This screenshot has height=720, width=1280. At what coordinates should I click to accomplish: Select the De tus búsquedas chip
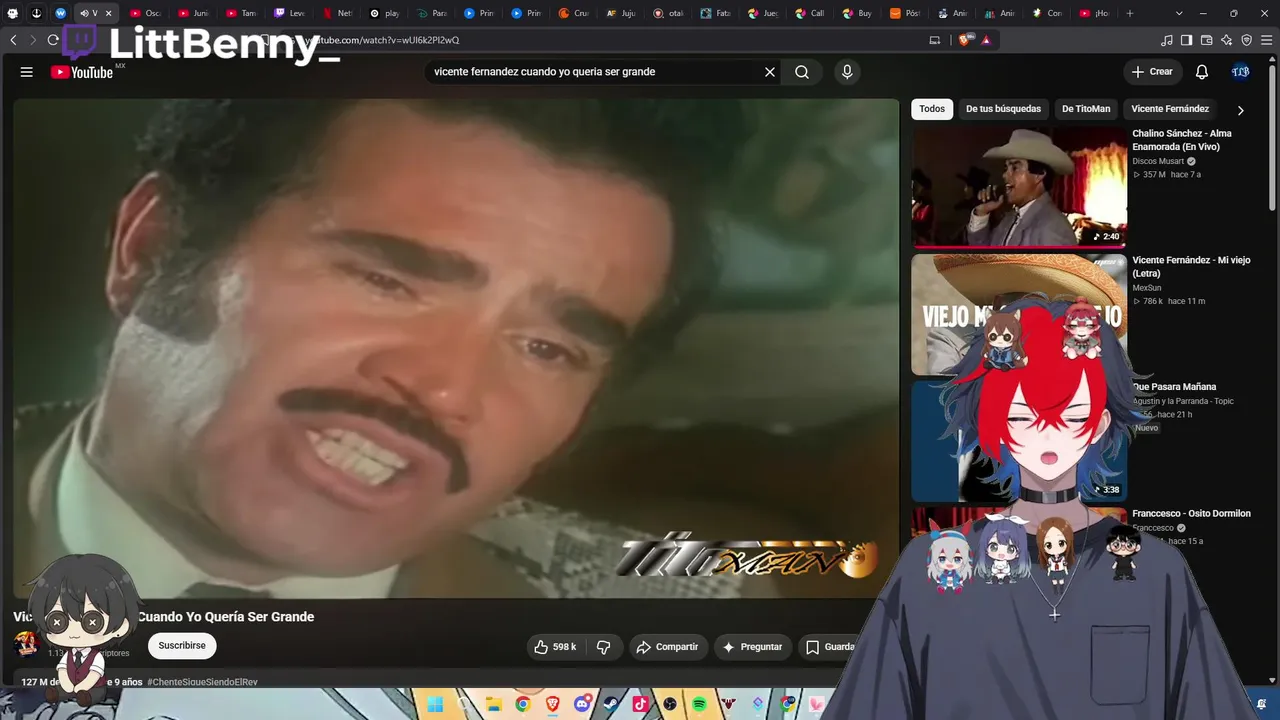(x=1003, y=109)
